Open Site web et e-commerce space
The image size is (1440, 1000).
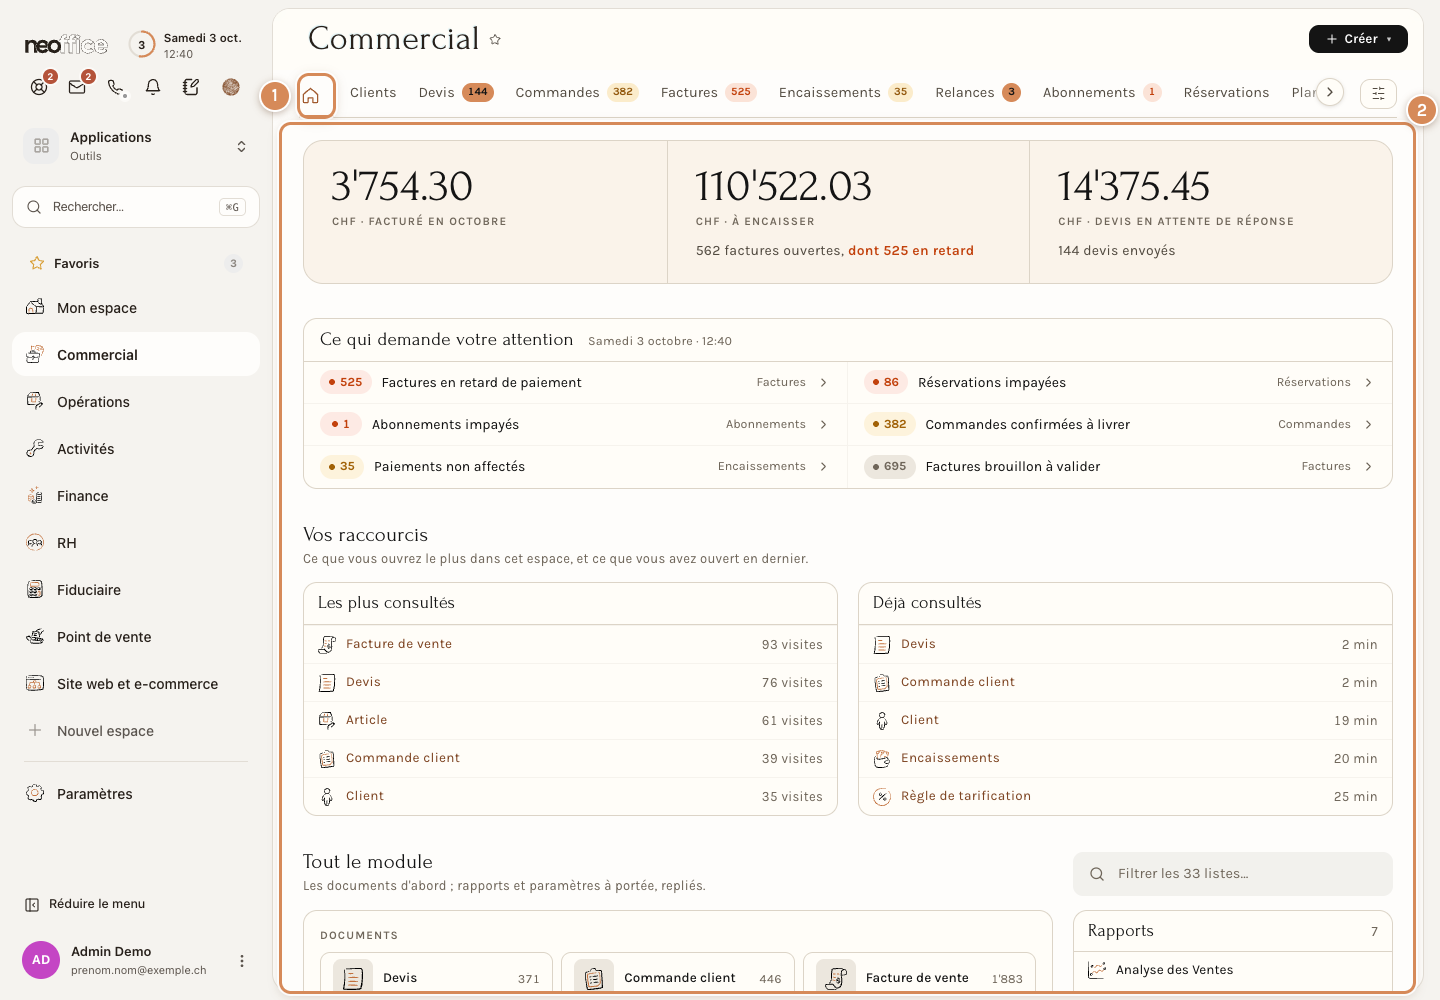(x=136, y=684)
